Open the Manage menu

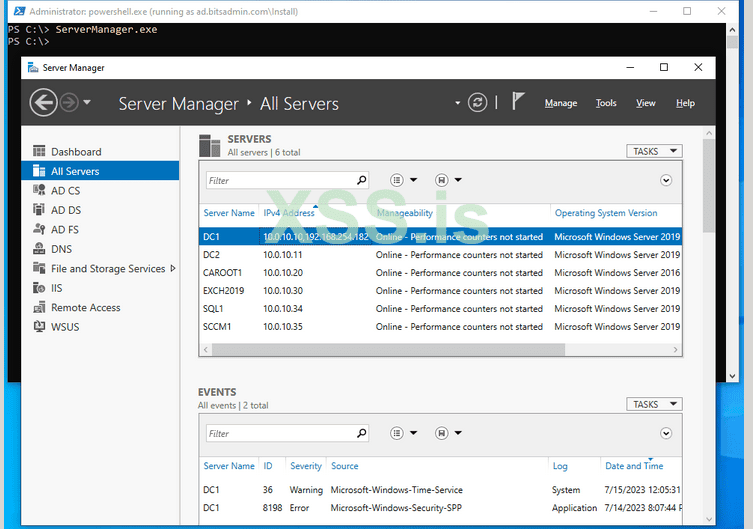(x=560, y=103)
